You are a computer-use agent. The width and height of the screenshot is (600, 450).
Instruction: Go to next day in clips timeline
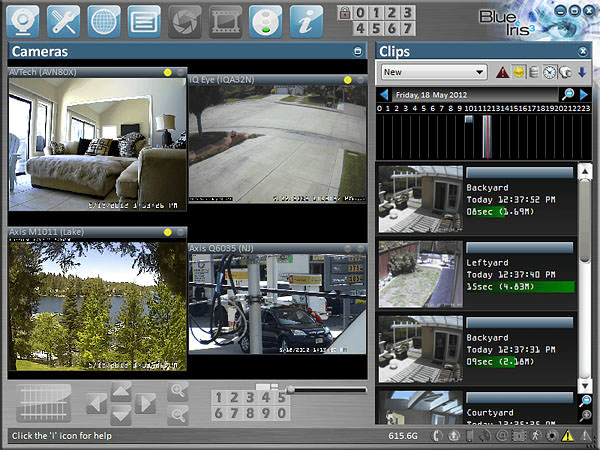coord(584,94)
